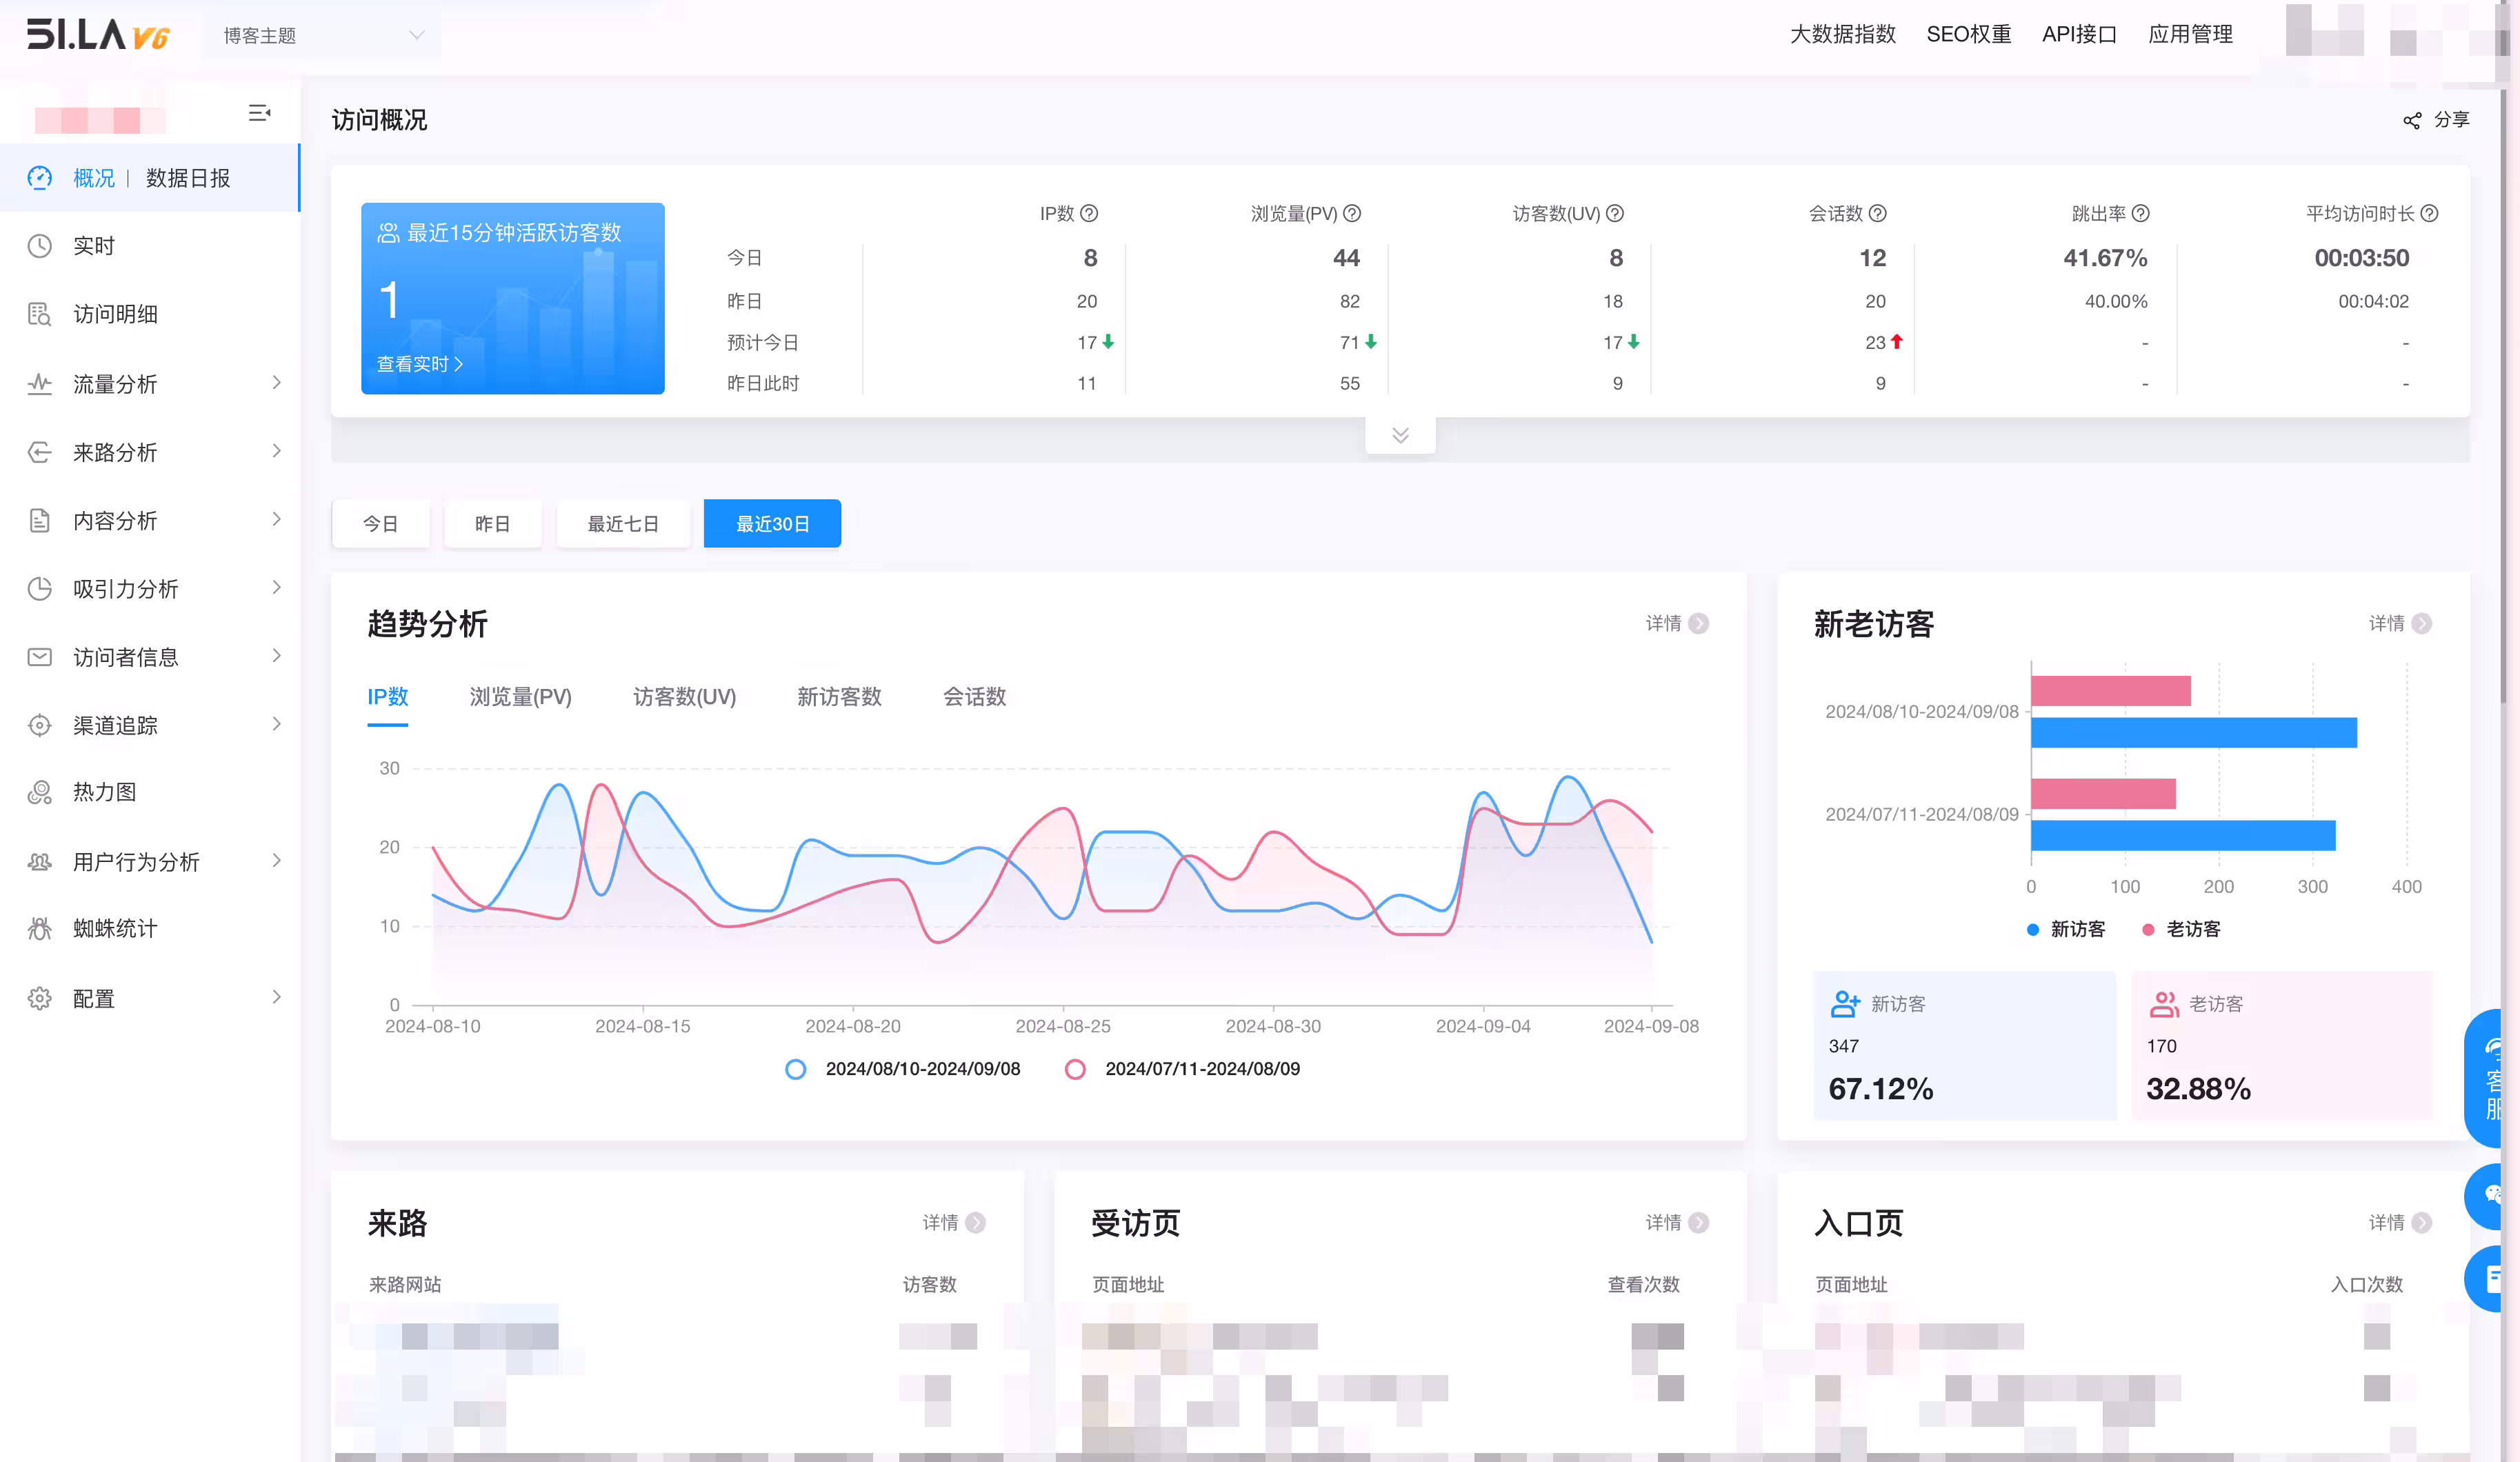Expand the overview panel with the double-chevron

[1400, 435]
